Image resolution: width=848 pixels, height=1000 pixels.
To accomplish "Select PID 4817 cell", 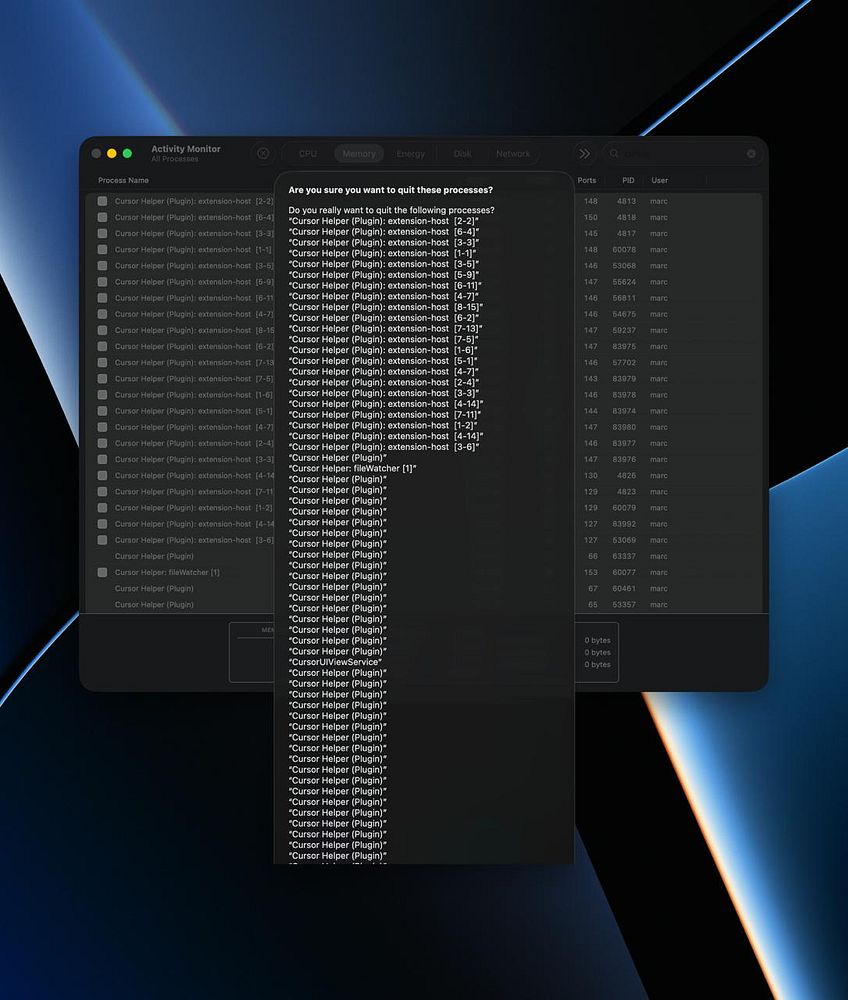I will tap(625, 233).
